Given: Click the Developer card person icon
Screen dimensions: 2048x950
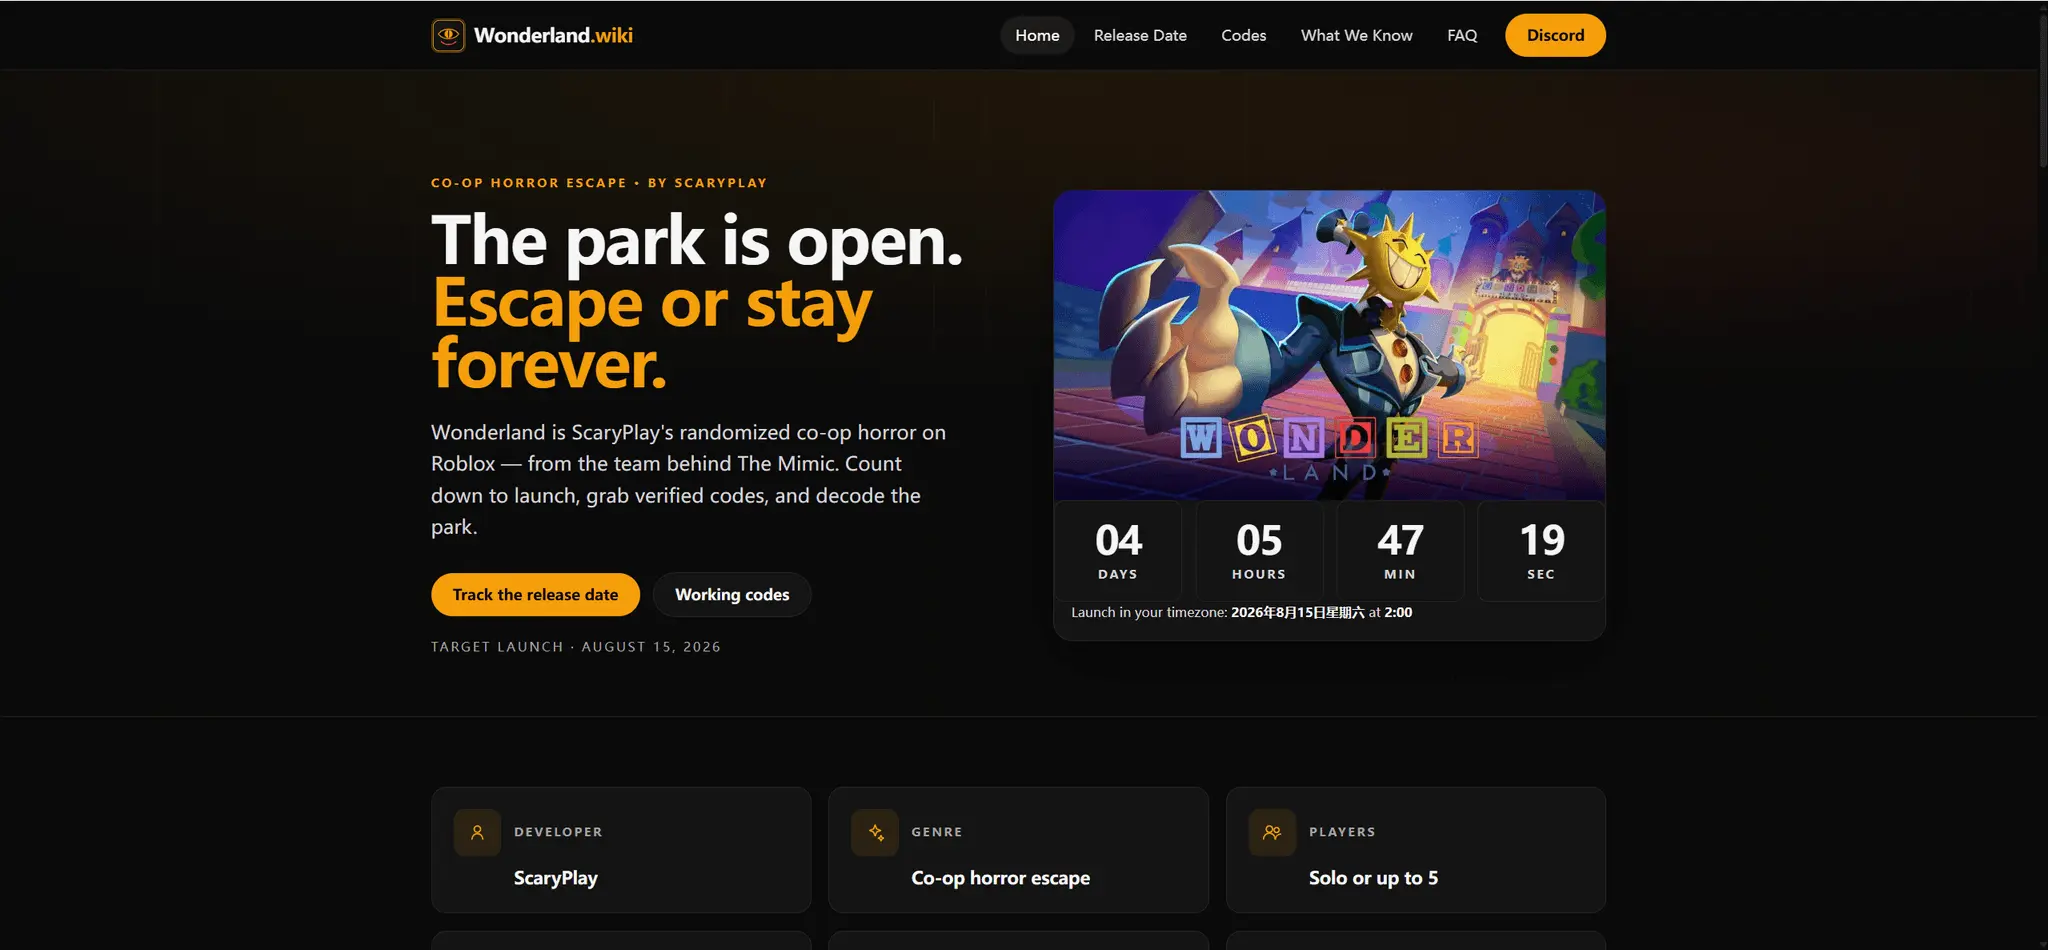Looking at the screenshot, I should point(477,832).
